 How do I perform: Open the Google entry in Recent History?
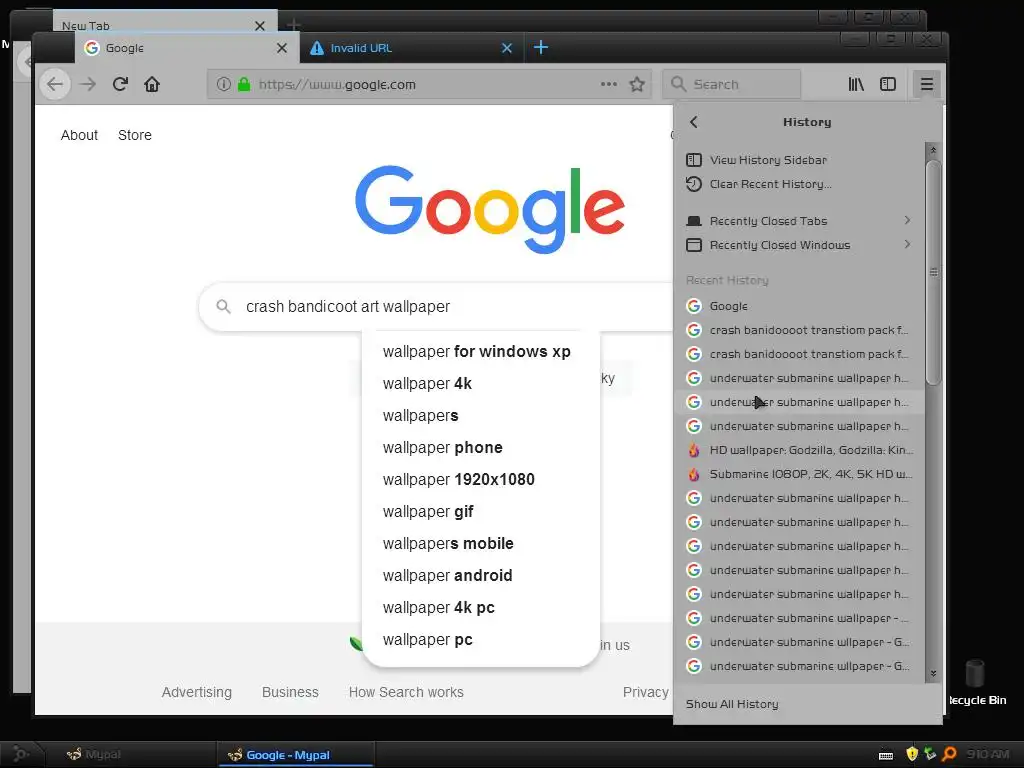click(798, 306)
